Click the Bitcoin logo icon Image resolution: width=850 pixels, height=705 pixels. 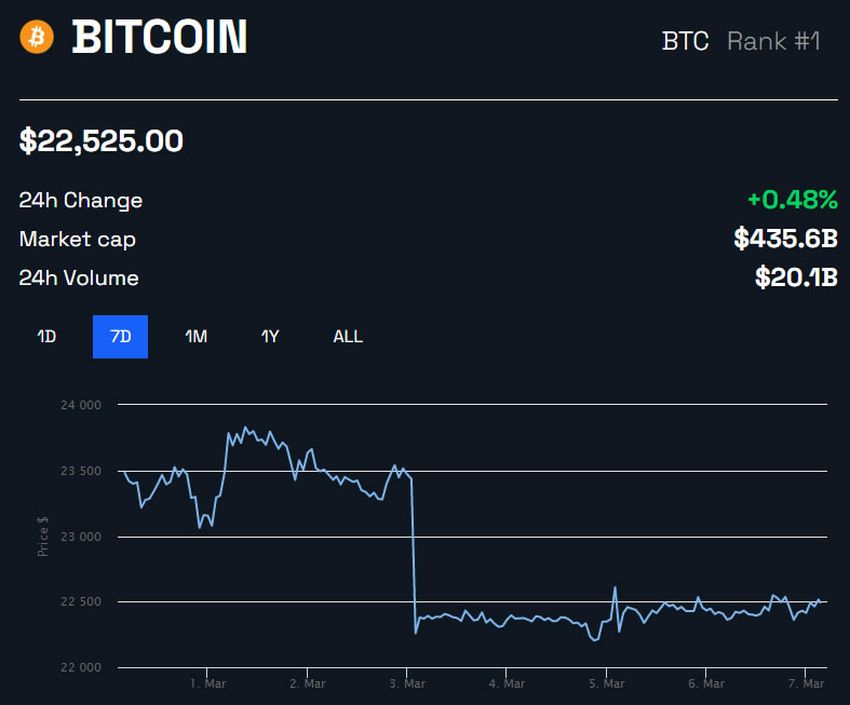tap(36, 38)
